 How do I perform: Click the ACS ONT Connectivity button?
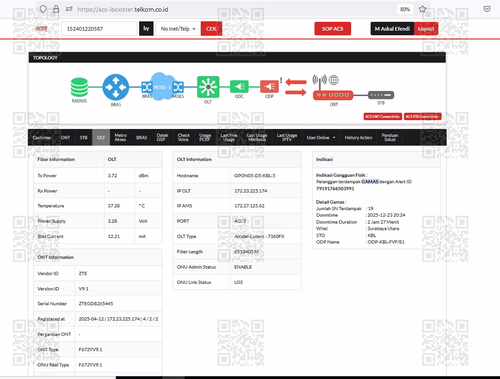point(383,116)
